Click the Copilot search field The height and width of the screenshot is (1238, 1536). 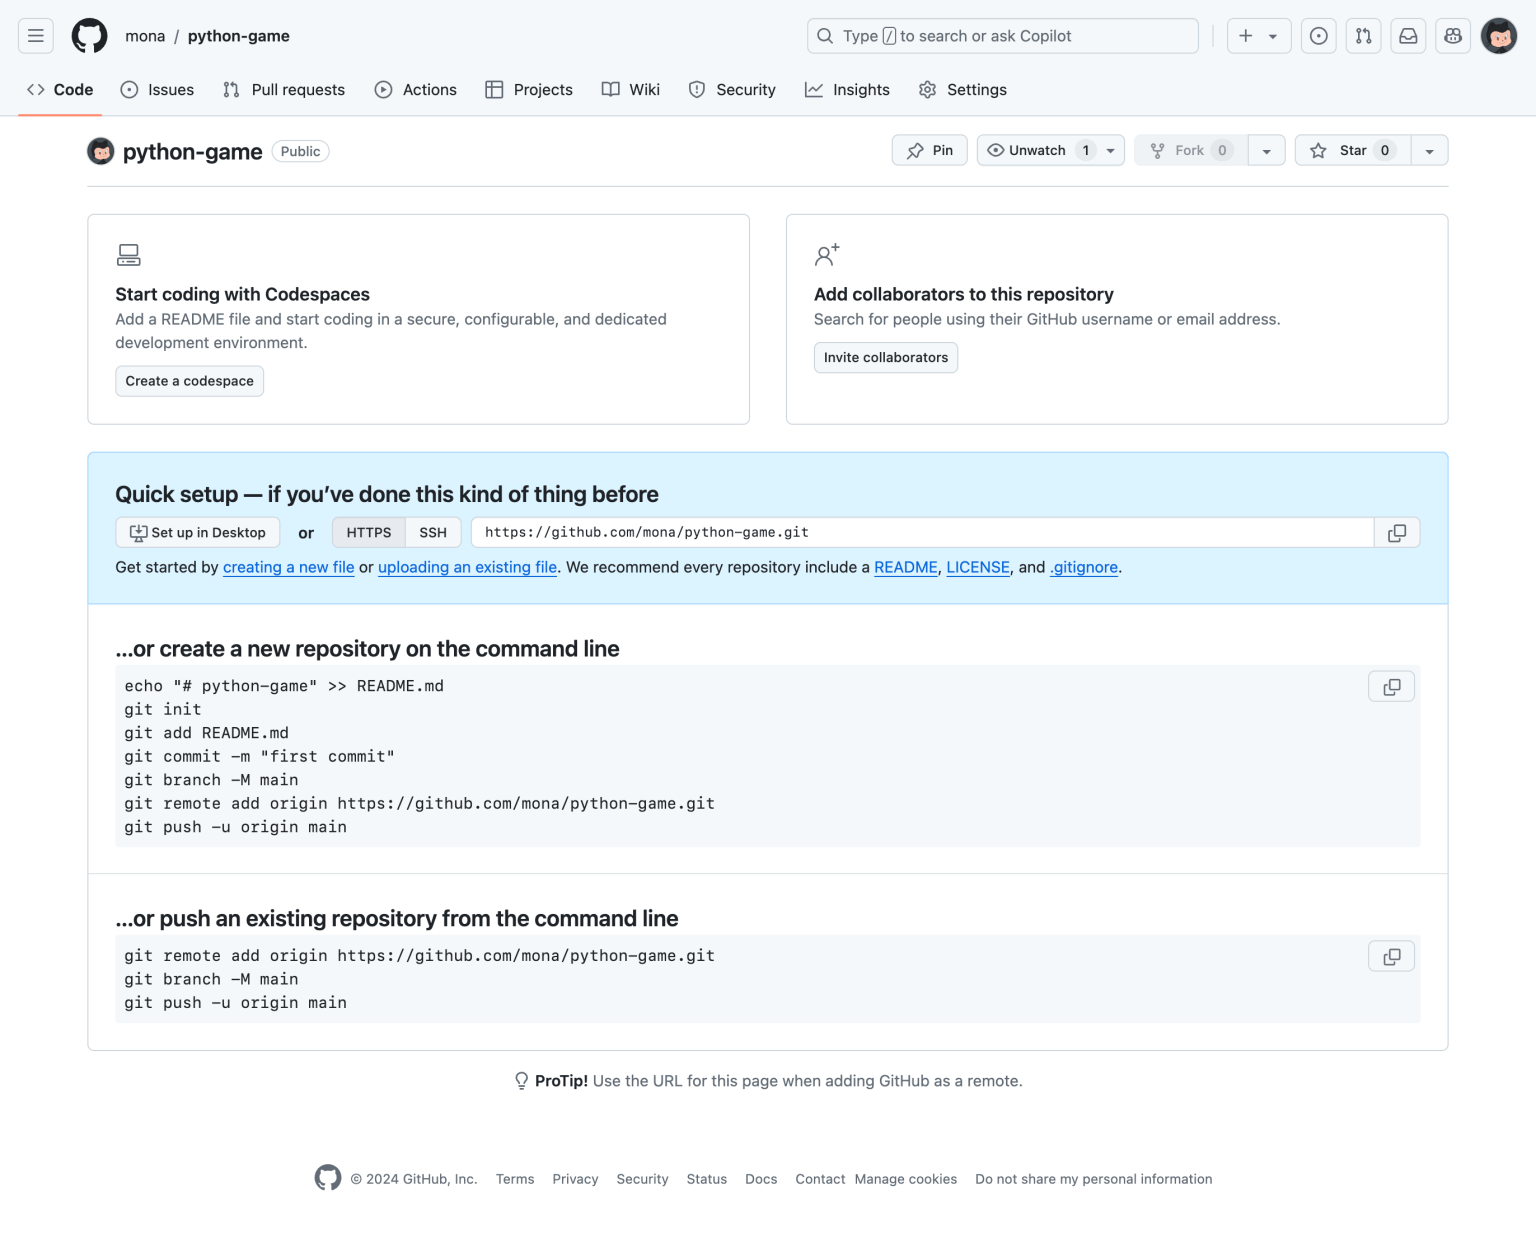(x=1002, y=35)
